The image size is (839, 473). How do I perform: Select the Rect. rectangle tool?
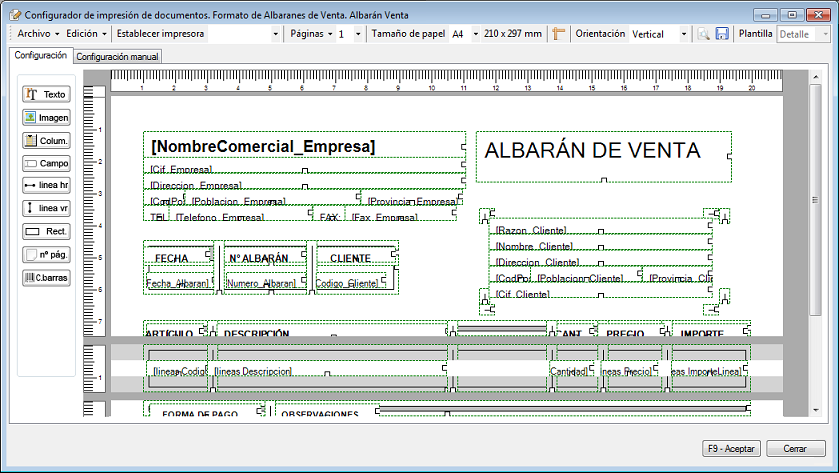(x=46, y=232)
